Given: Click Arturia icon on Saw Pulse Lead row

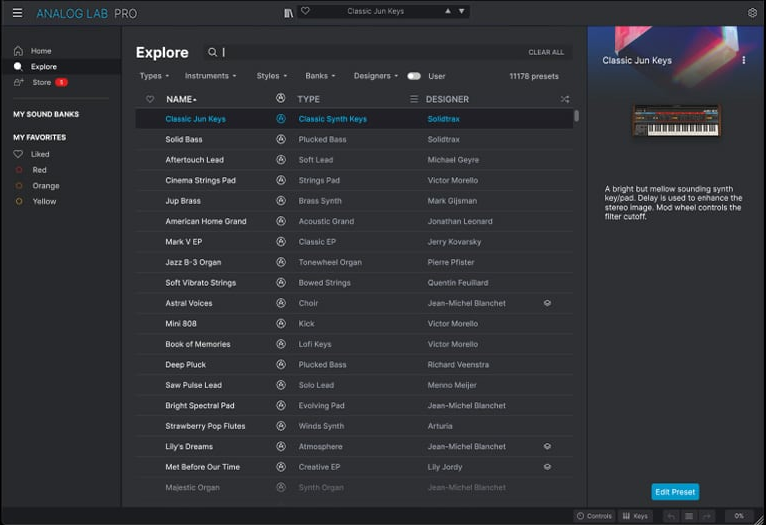Looking at the screenshot, I should 281,385.
